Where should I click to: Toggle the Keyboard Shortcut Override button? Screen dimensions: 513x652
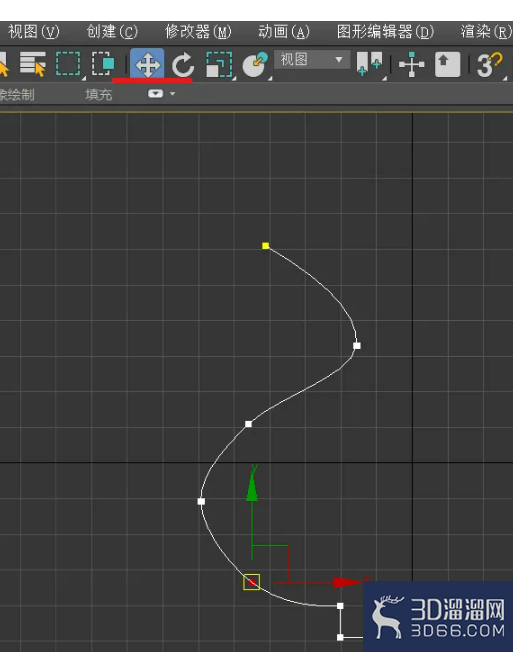point(447,64)
